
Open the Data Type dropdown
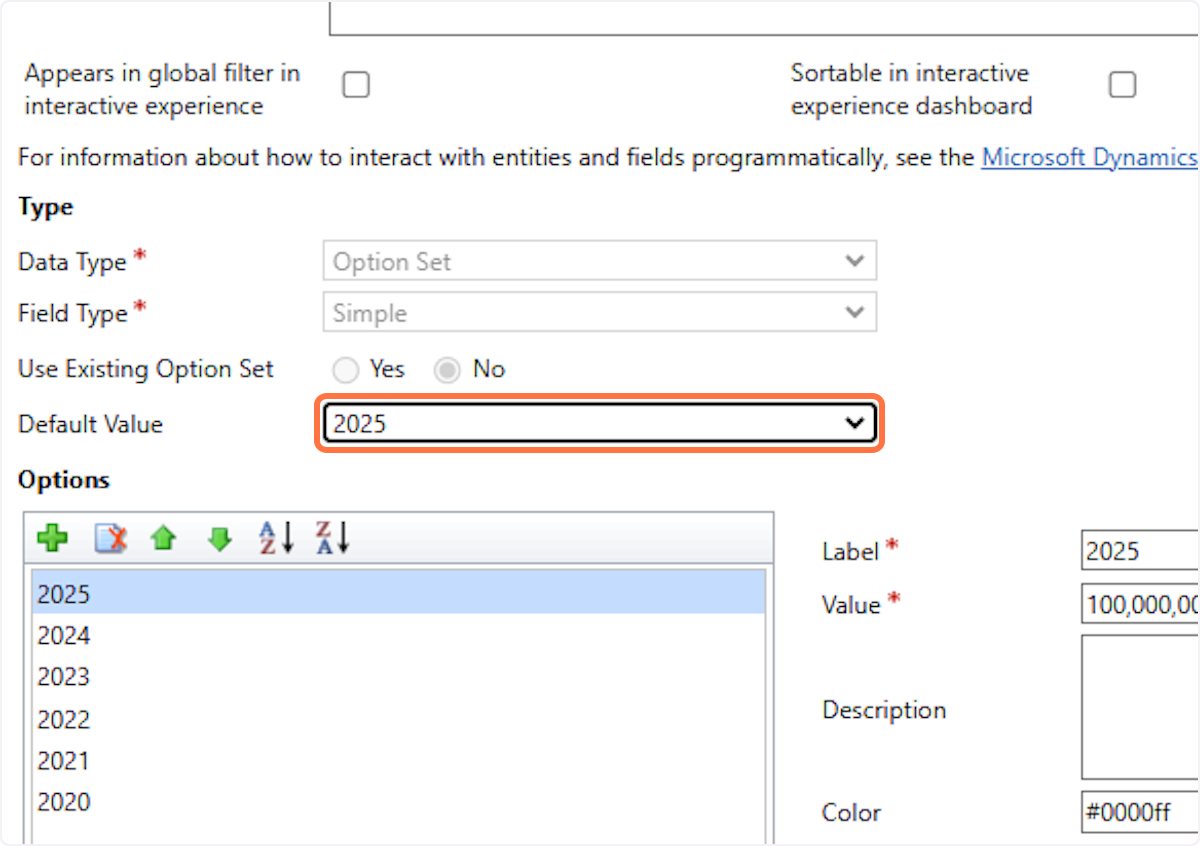click(599, 262)
